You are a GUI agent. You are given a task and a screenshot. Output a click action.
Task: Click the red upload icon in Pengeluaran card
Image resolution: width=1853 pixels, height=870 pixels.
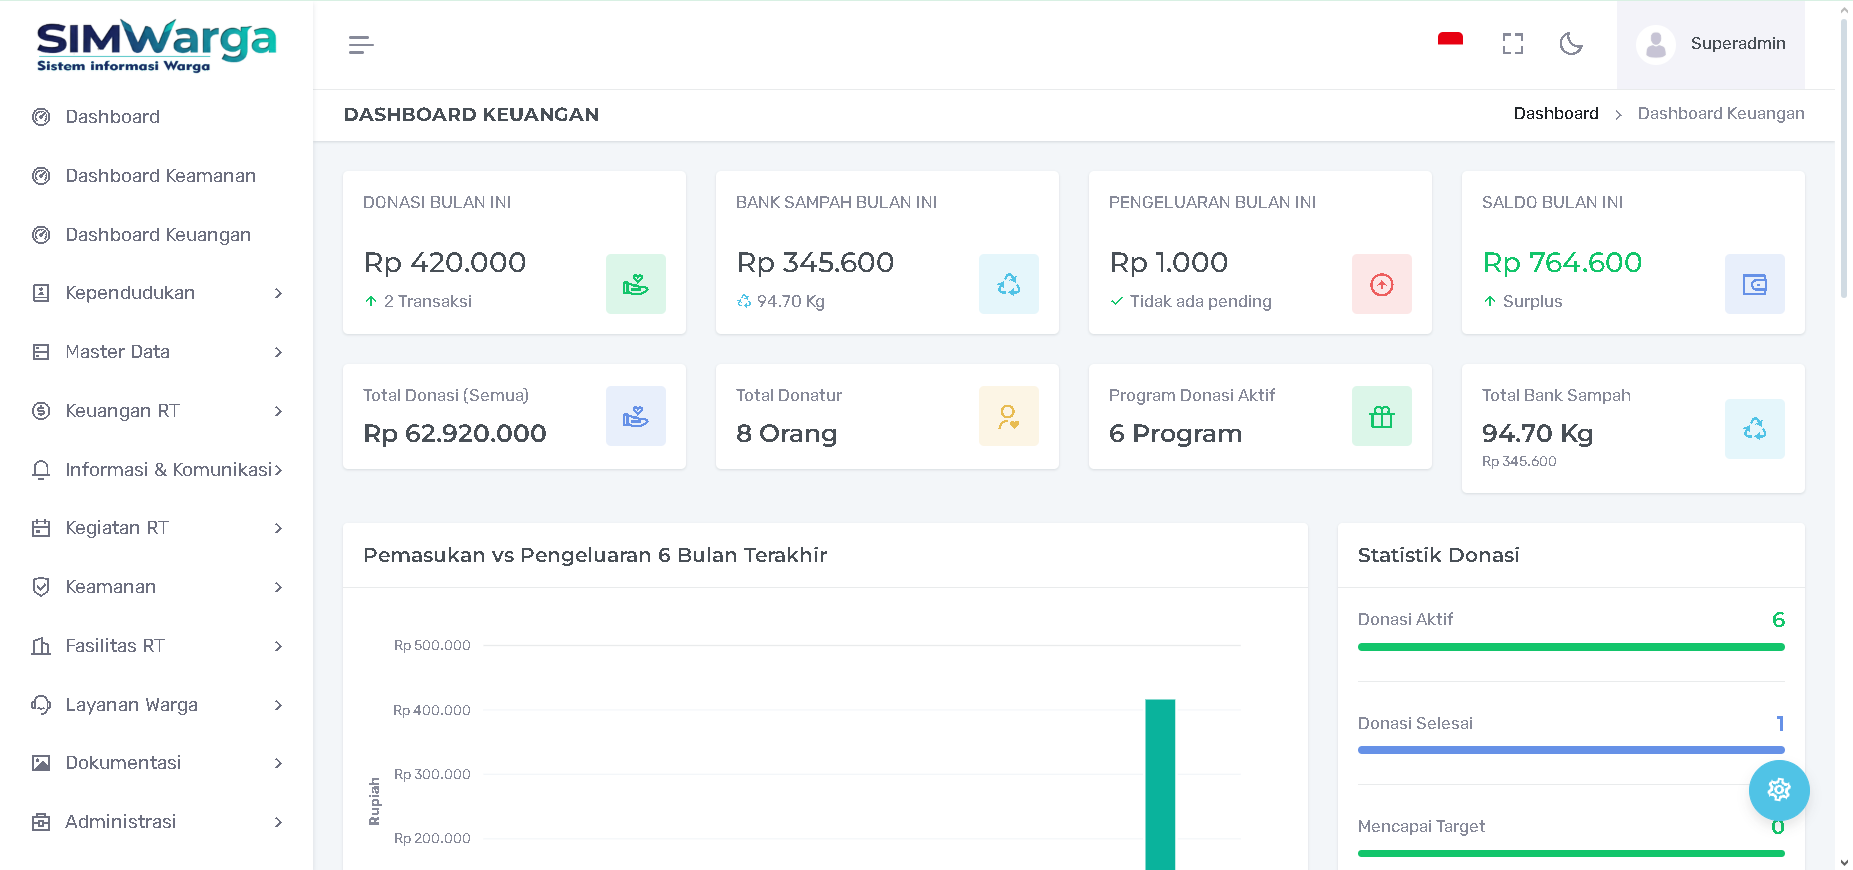coord(1381,285)
